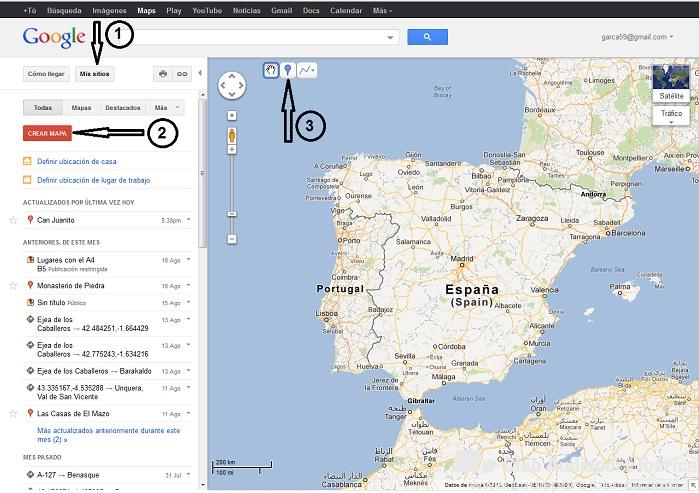Click Definir ubicación de casa link
This screenshot has height=493, width=699.
(x=77, y=161)
